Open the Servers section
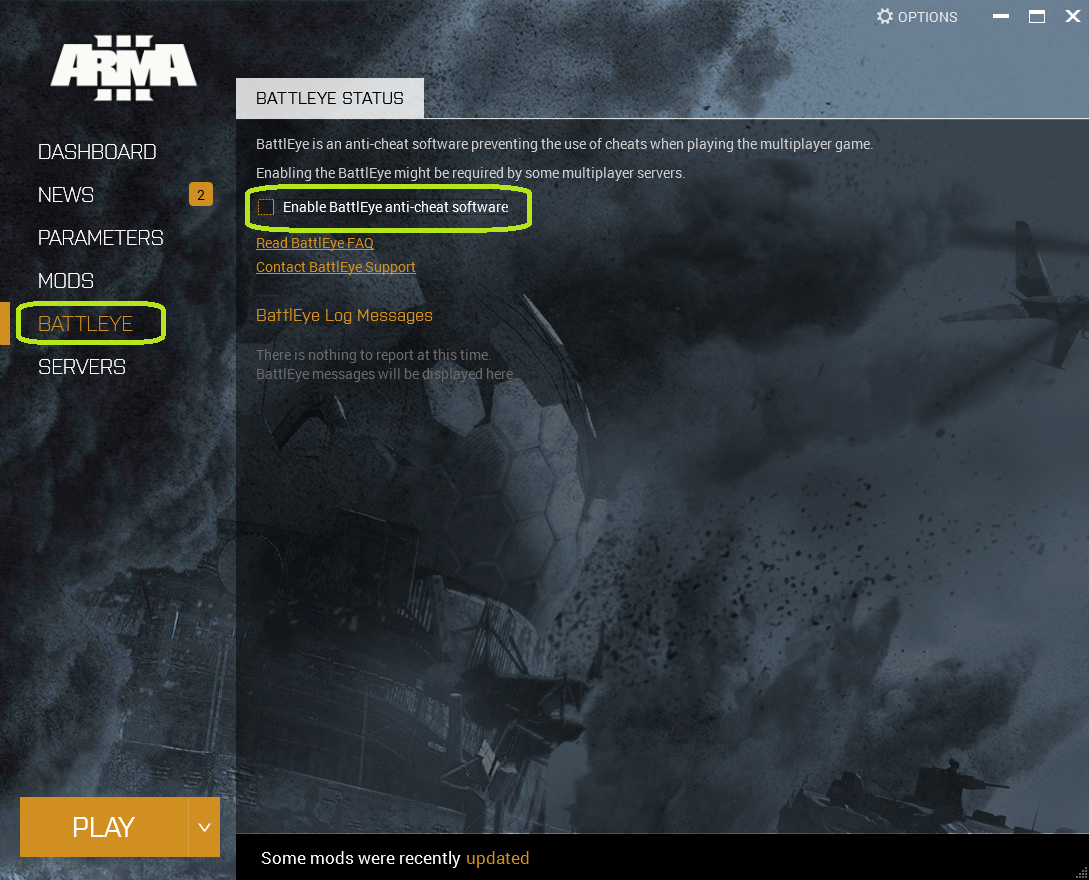The height and width of the screenshot is (880, 1089). coord(82,367)
